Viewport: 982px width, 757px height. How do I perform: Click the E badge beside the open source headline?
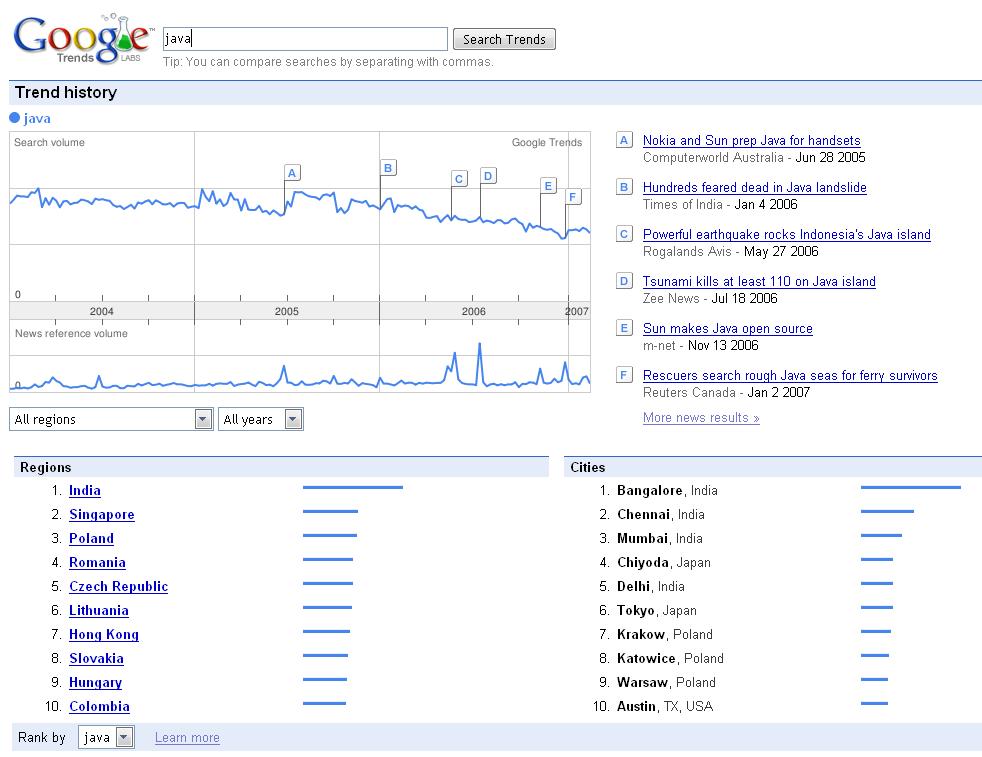click(x=624, y=328)
